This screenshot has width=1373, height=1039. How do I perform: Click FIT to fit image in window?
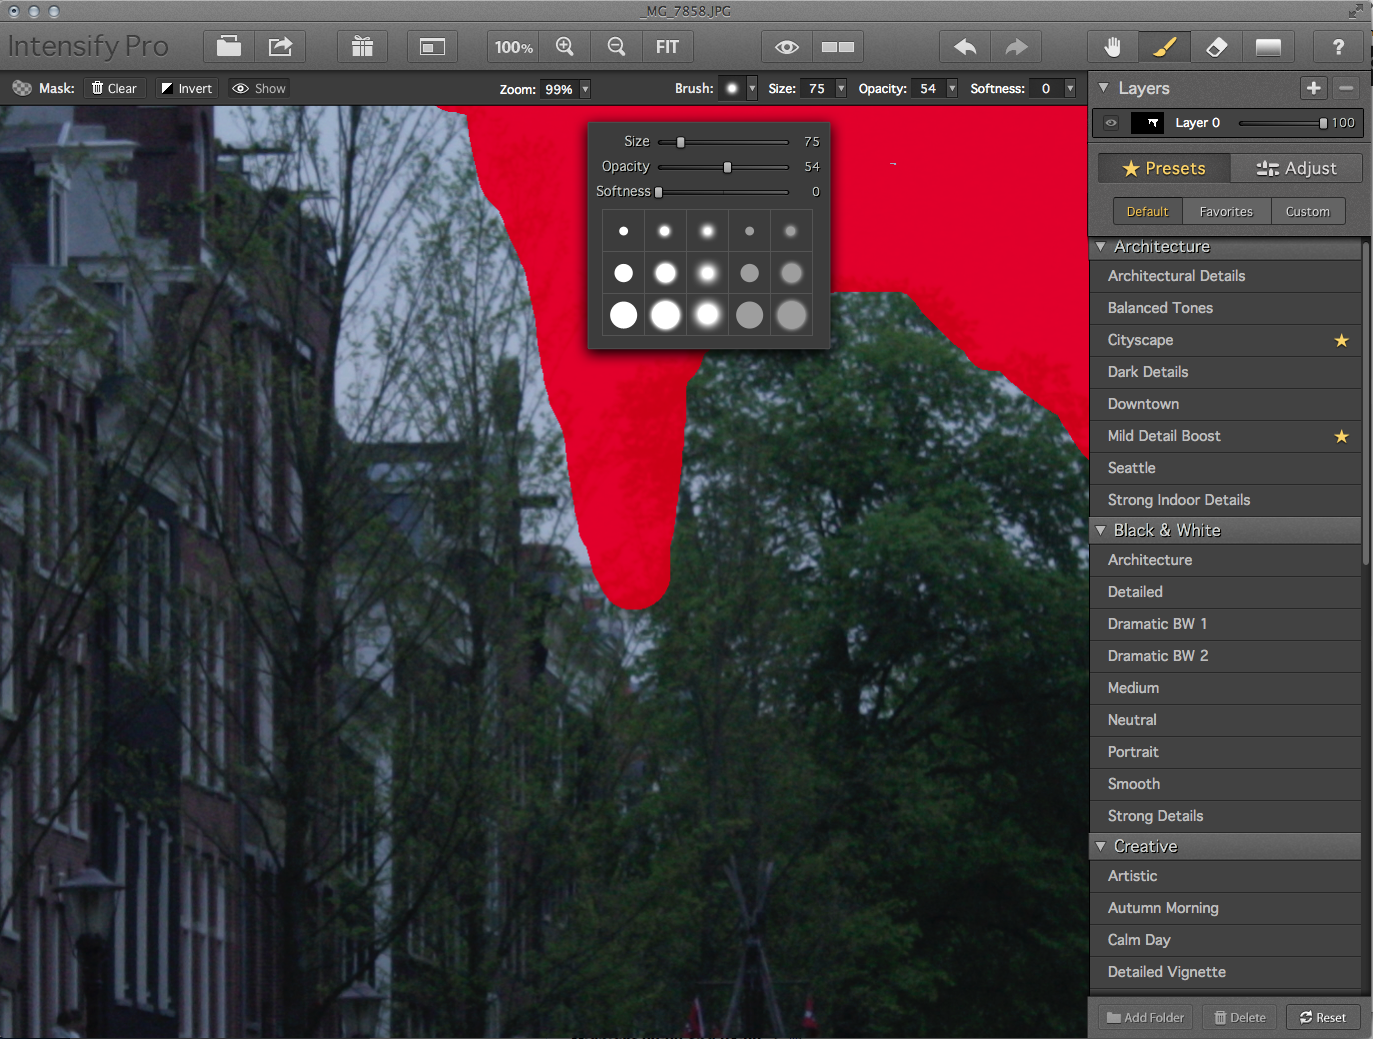(667, 46)
